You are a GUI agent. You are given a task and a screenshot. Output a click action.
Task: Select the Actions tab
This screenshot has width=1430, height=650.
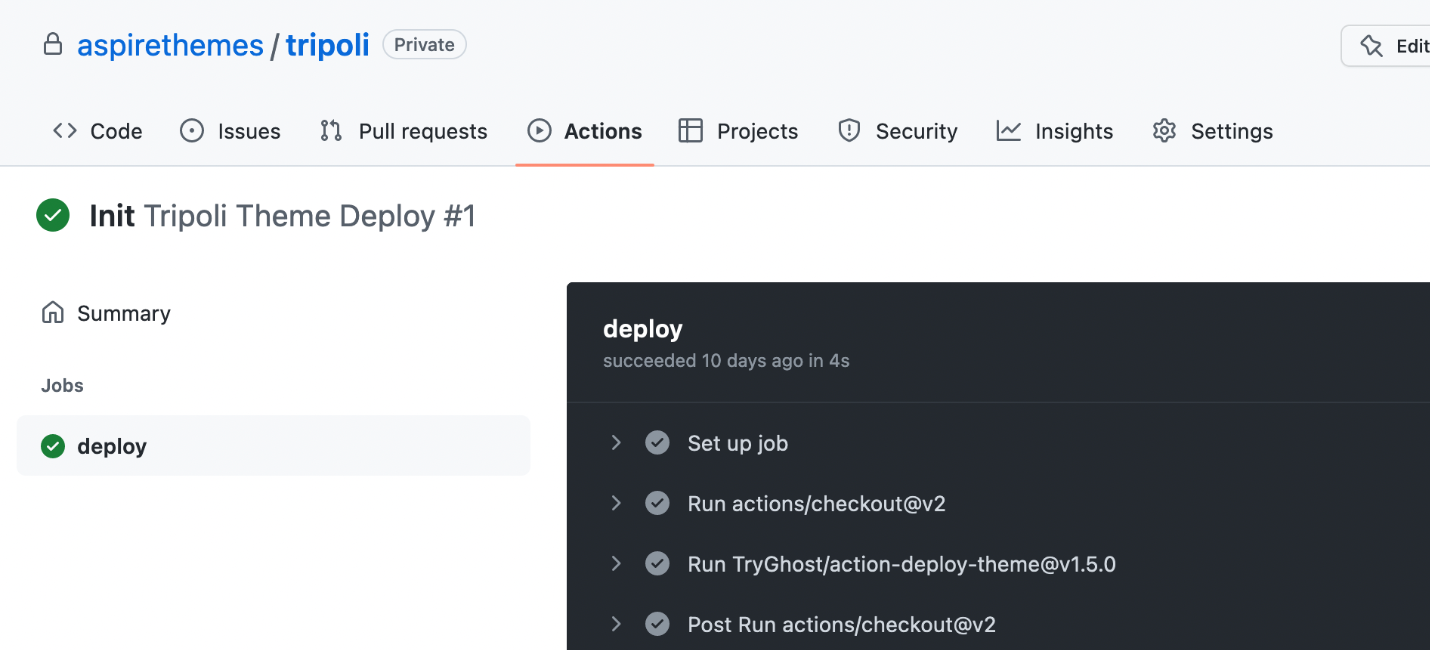pyautogui.click(x=585, y=131)
